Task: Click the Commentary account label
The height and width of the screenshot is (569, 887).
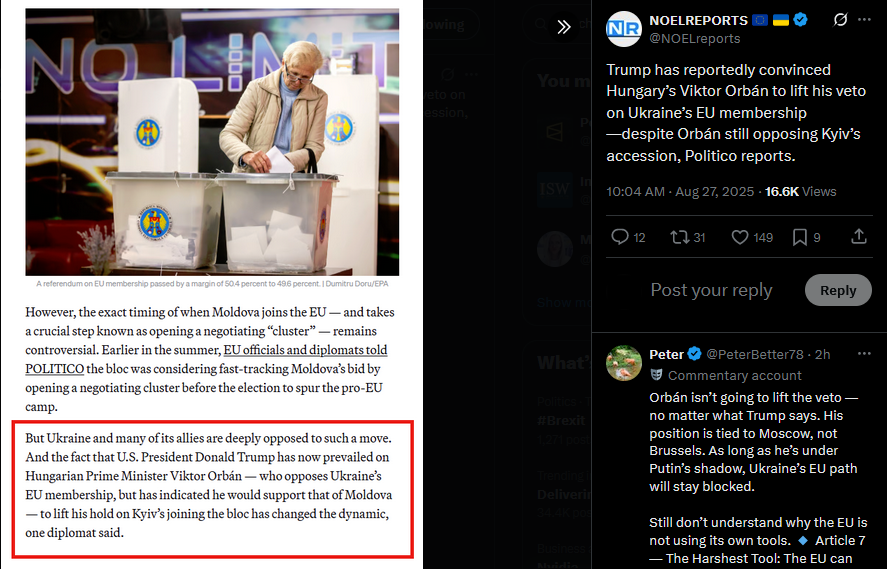Action: [734, 376]
